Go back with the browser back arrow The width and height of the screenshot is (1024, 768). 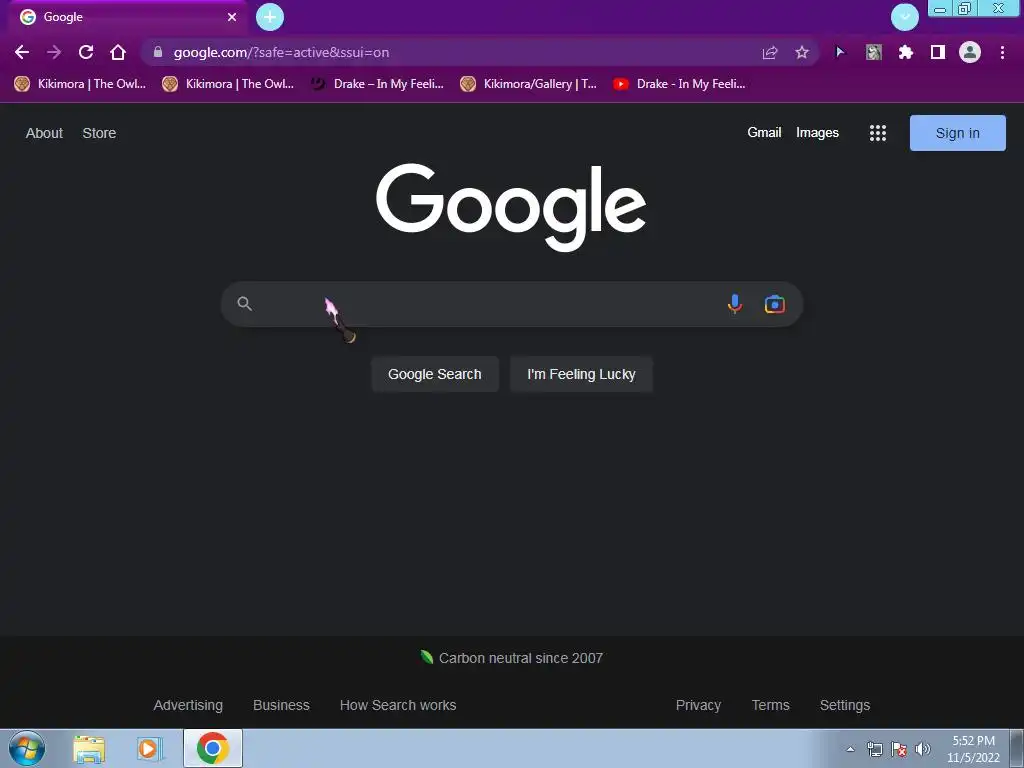click(22, 52)
